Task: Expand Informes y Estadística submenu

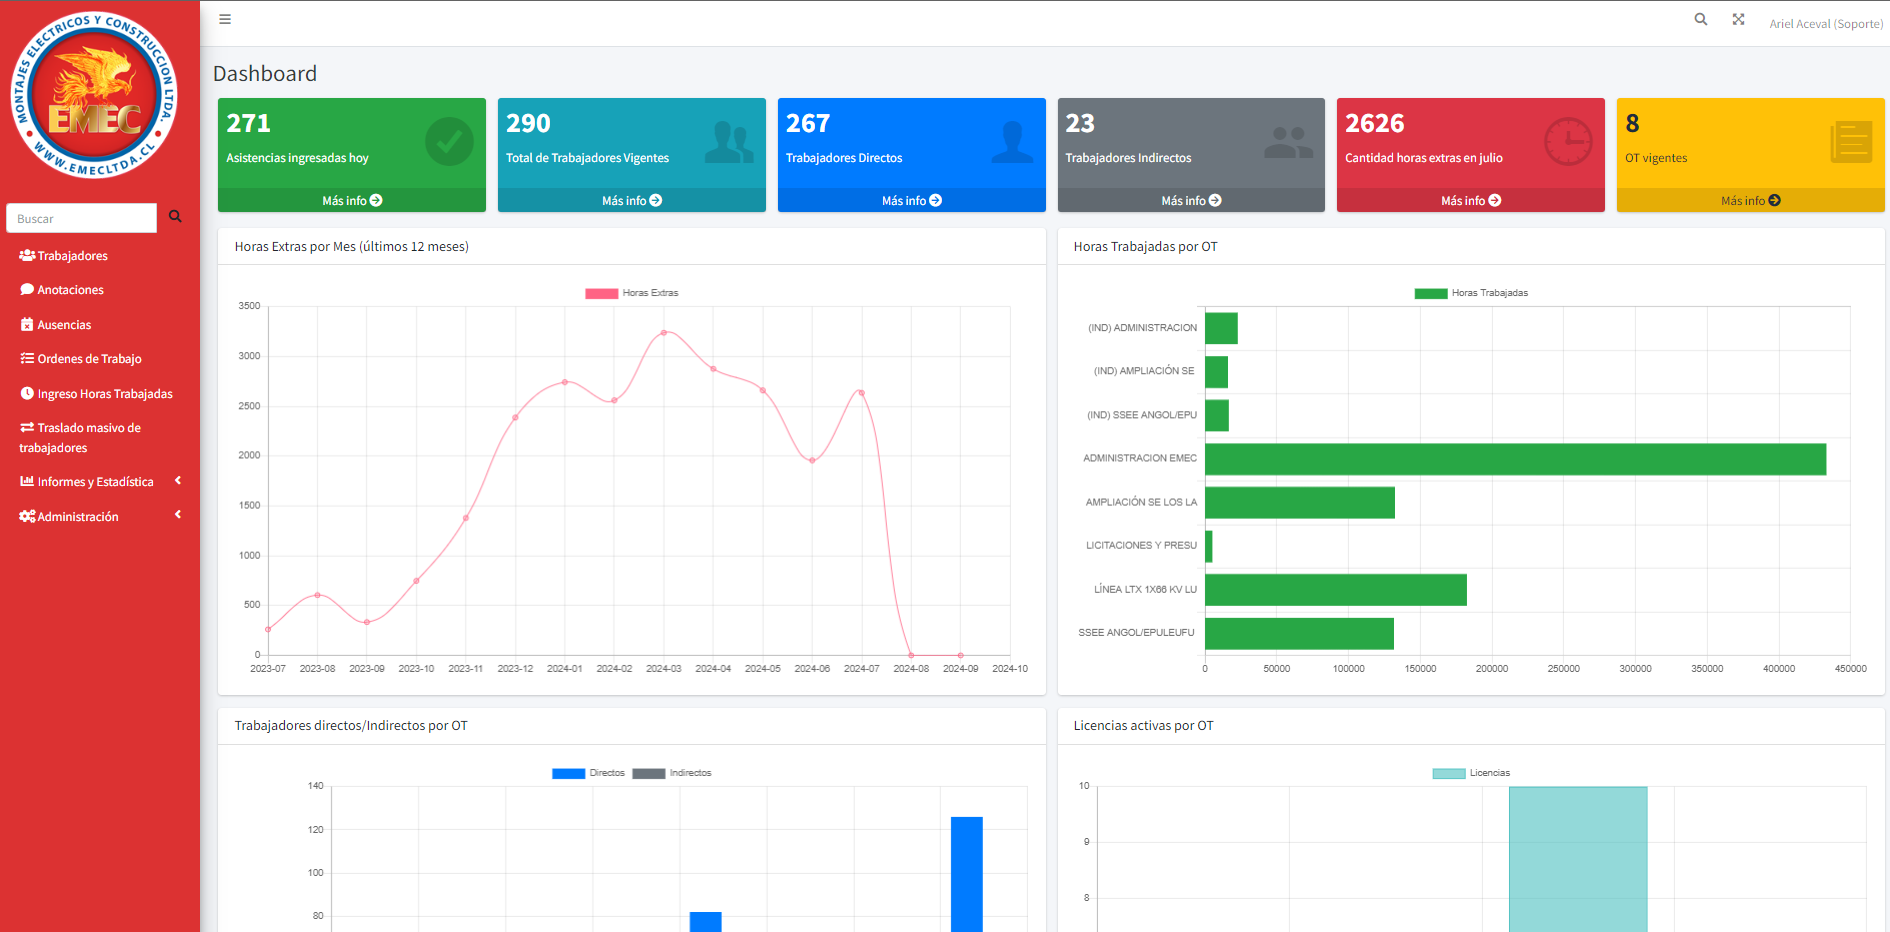Action: [x=96, y=482]
